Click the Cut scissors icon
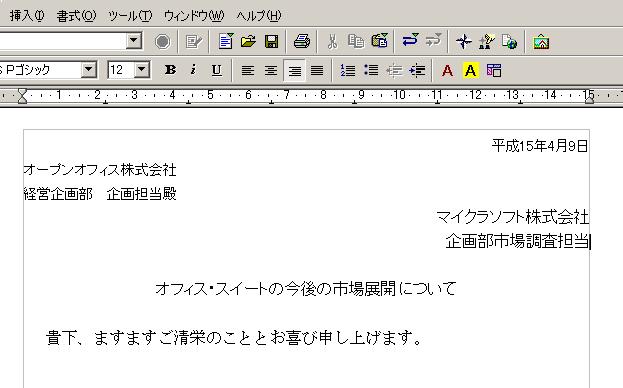This screenshot has width=623, height=388. 333,41
